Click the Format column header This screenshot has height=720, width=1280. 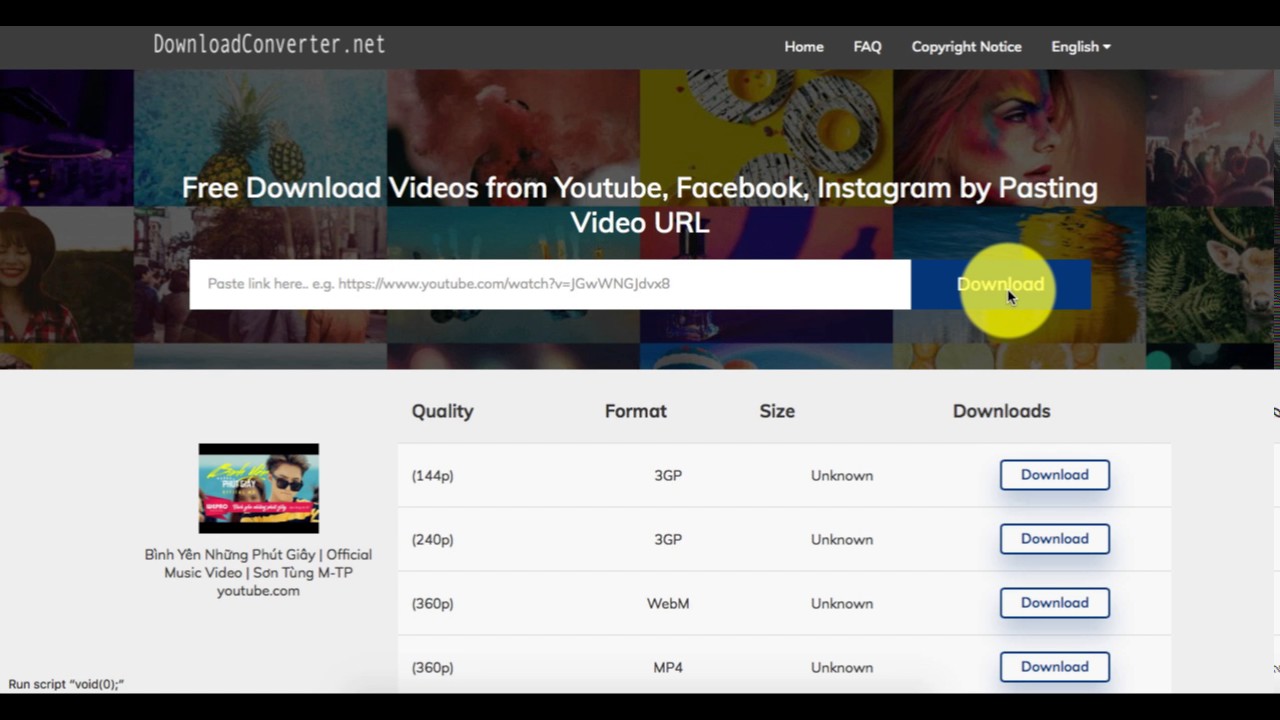(x=635, y=411)
